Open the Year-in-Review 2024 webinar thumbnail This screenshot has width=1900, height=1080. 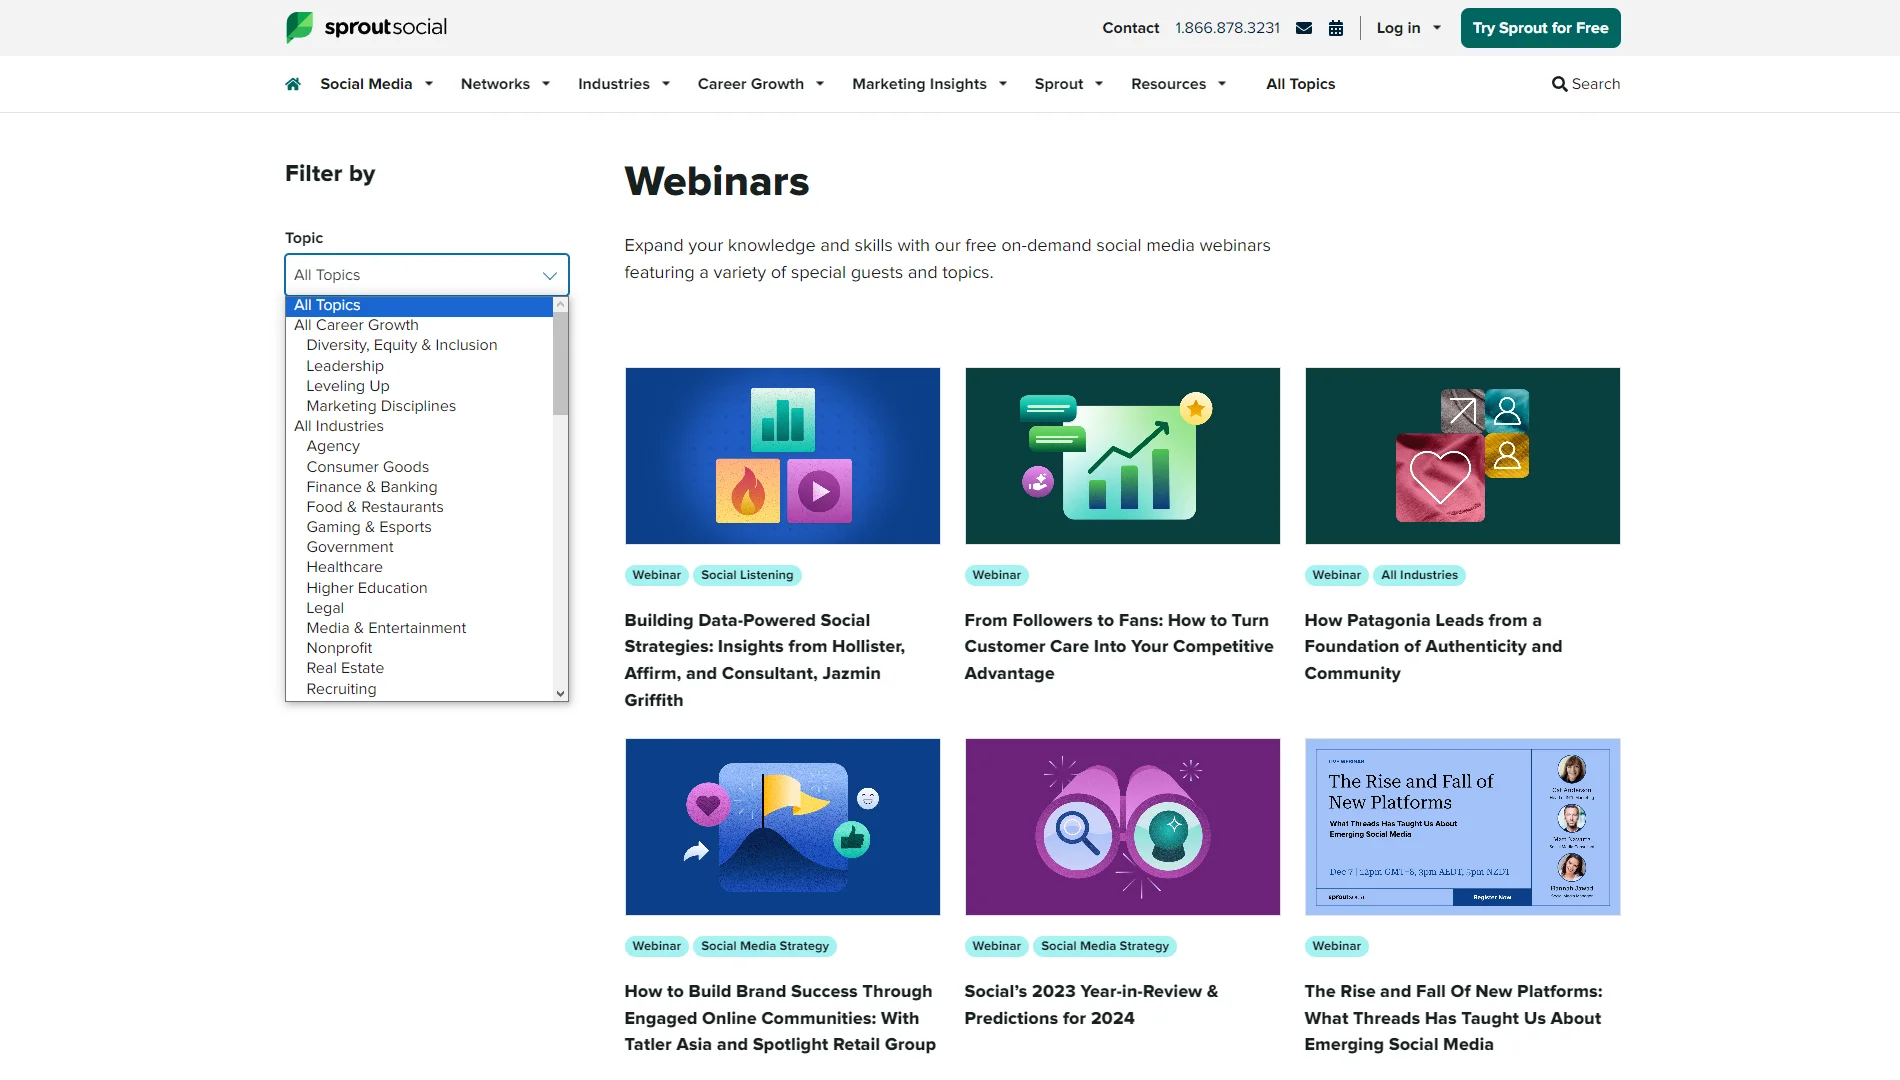pos(1122,827)
